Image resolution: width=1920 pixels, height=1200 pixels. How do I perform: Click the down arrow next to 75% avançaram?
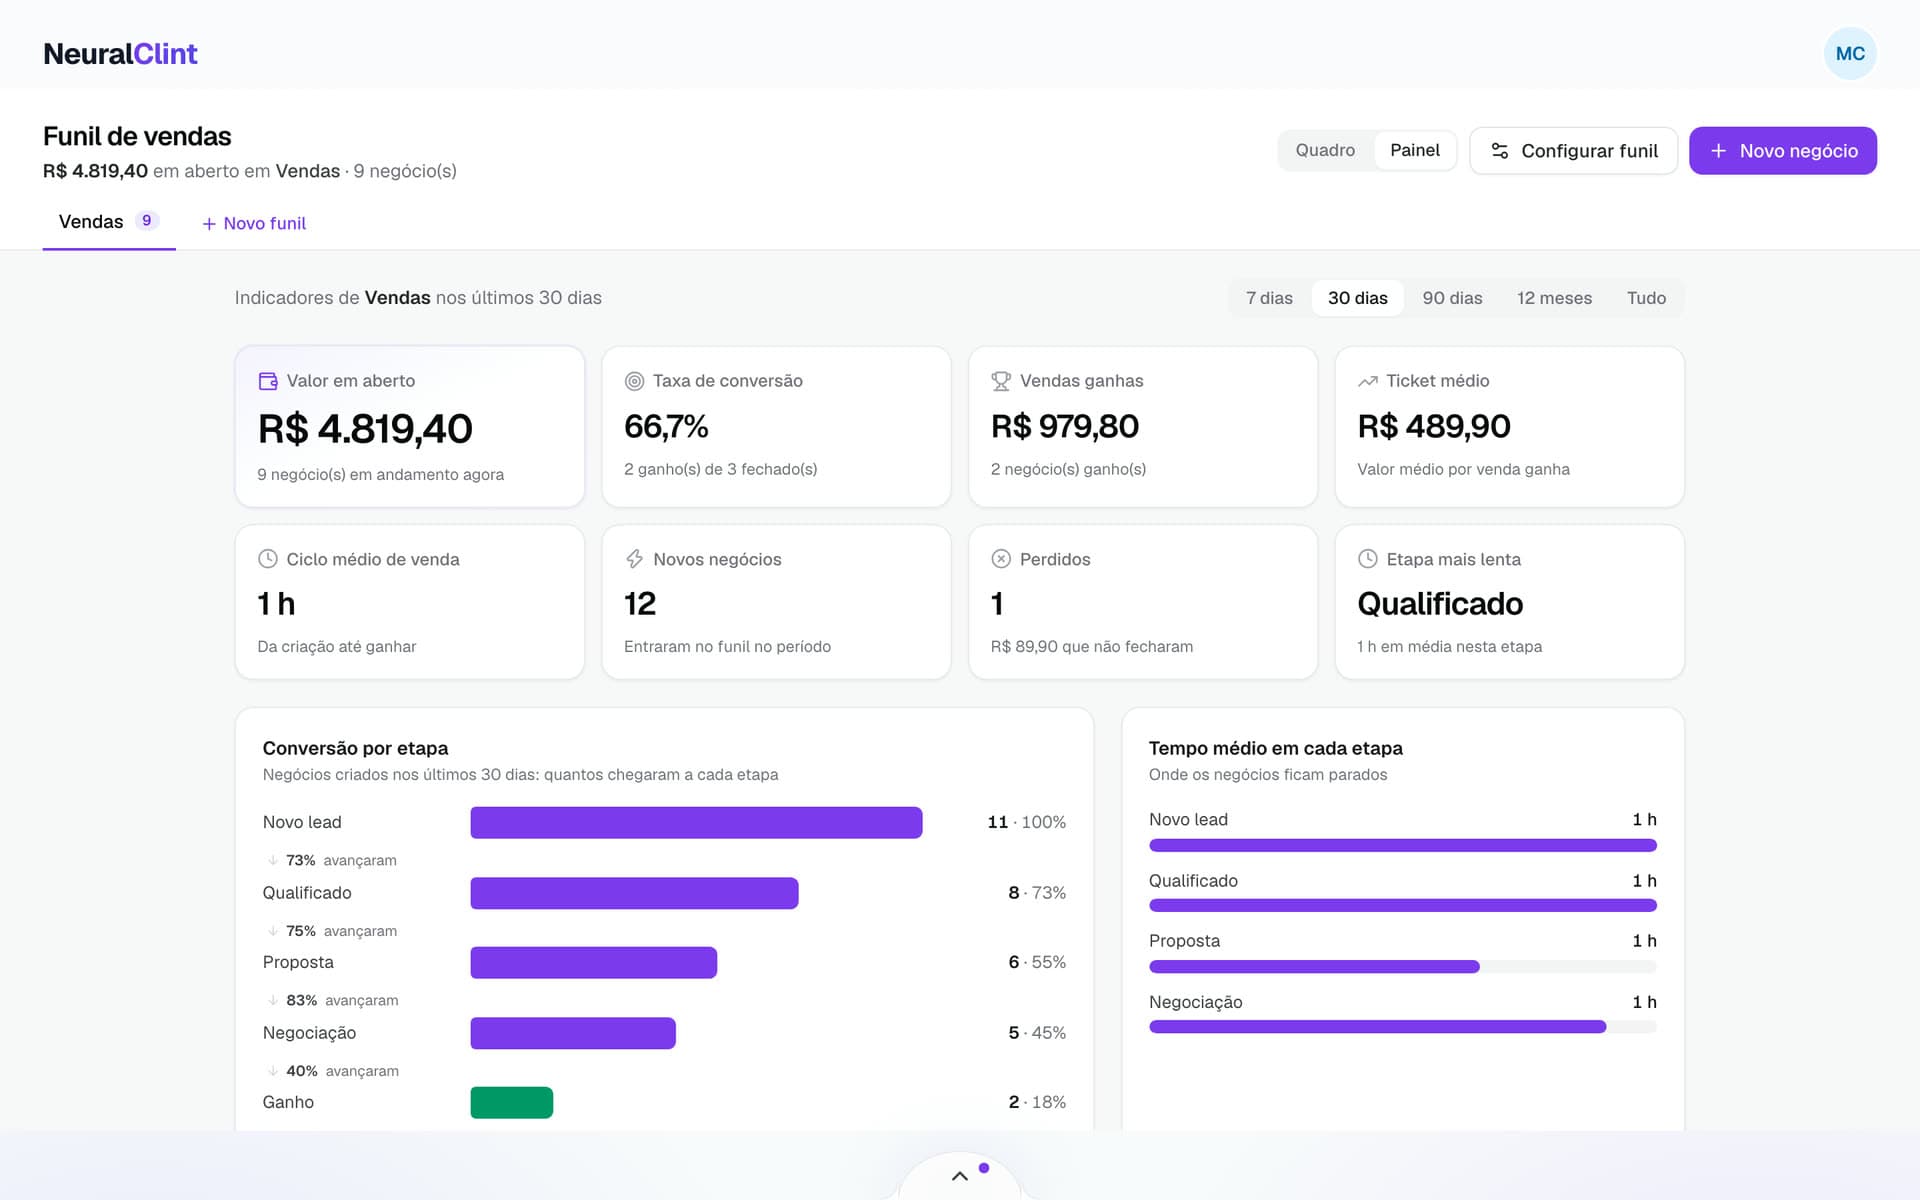pos(272,931)
